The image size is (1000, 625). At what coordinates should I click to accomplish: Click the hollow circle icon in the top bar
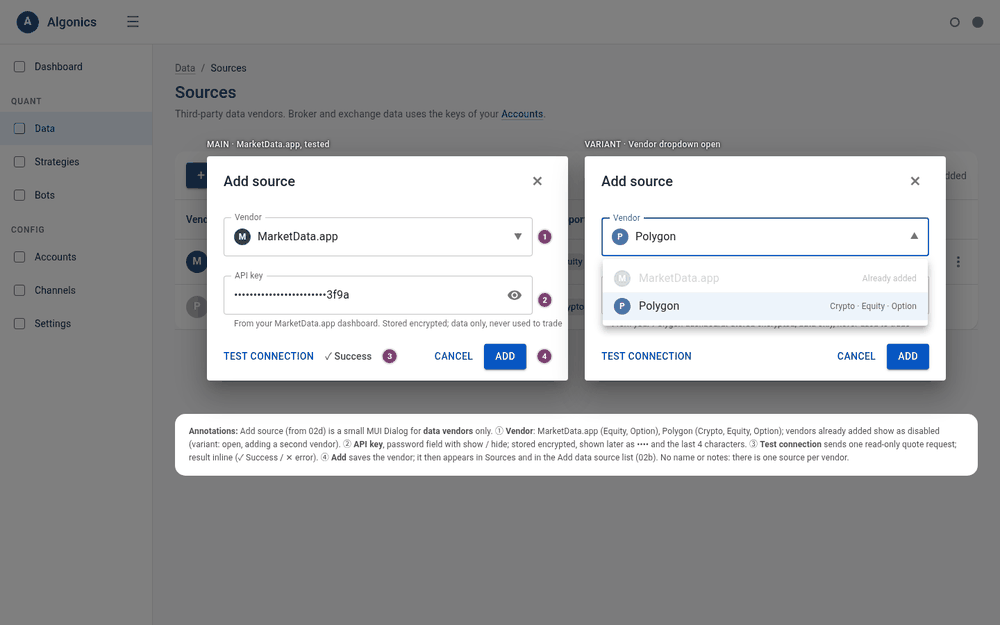click(x=954, y=22)
